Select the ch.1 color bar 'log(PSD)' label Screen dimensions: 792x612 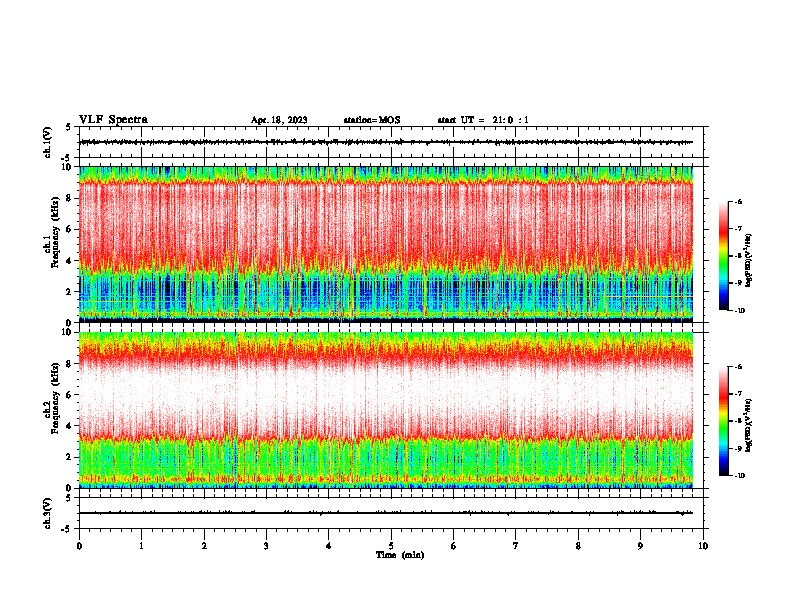coord(749,260)
